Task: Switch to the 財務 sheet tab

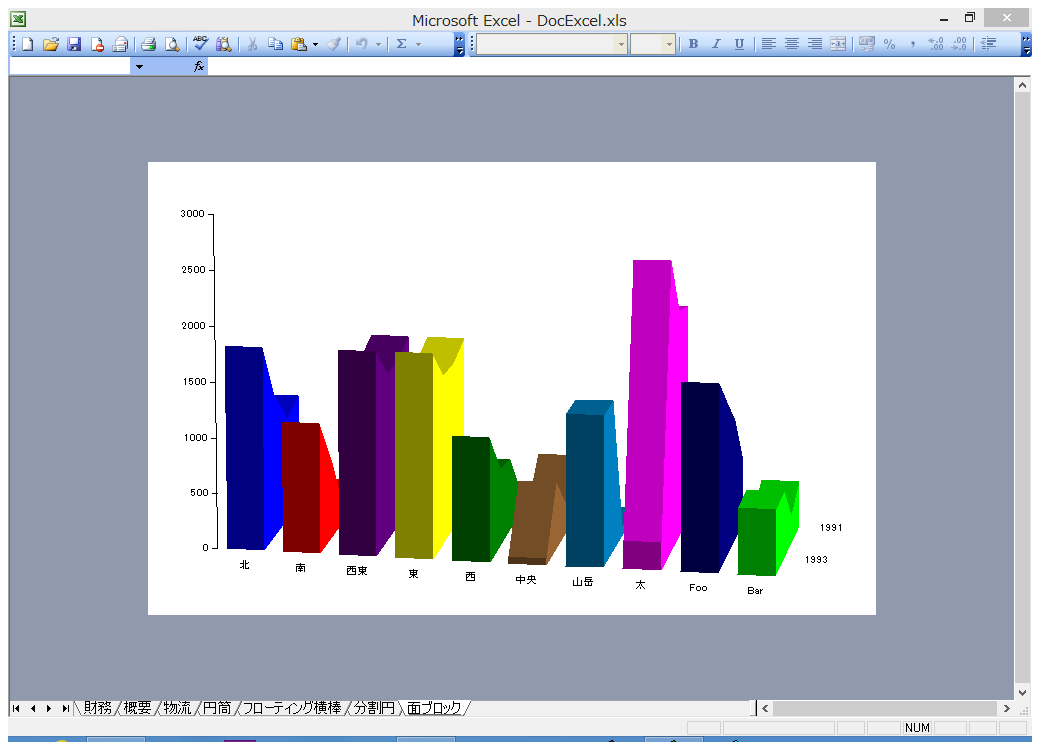Action: tap(98, 708)
